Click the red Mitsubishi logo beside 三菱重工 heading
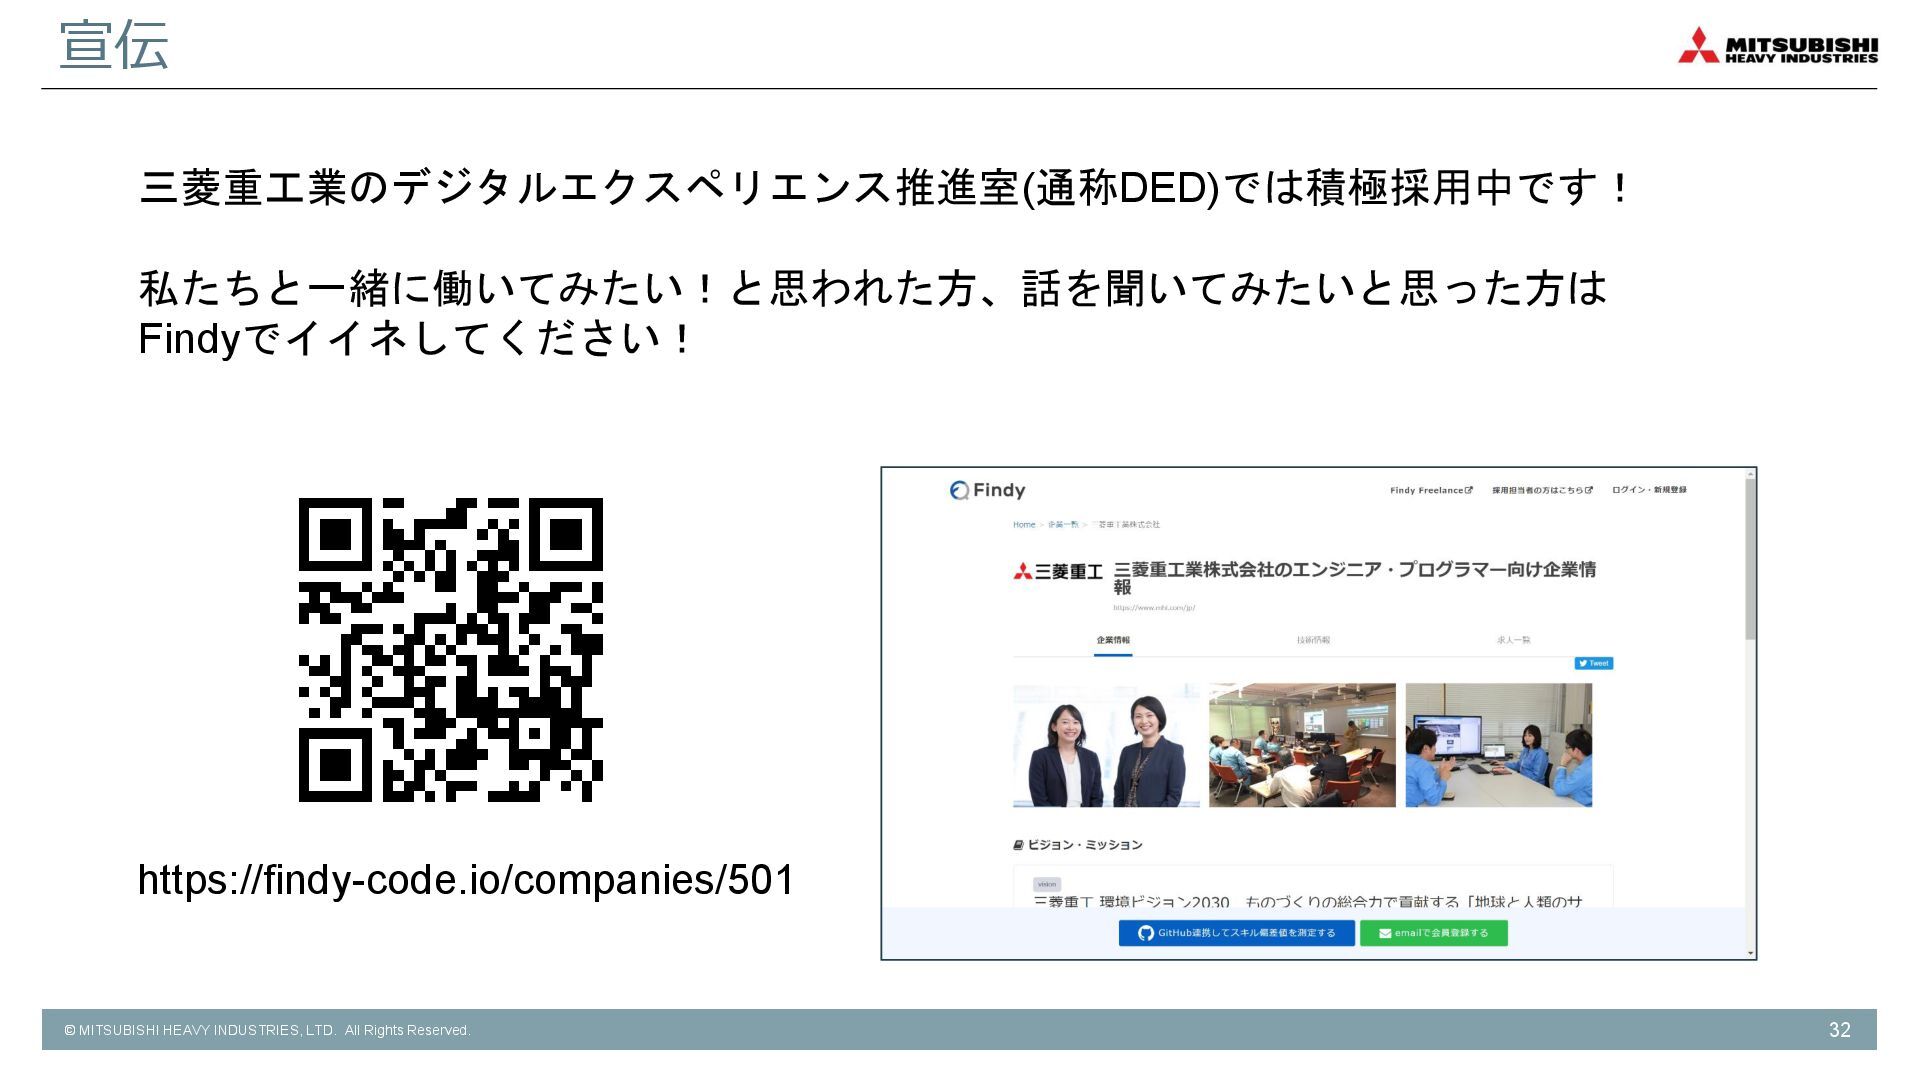The width and height of the screenshot is (1920, 1080). pyautogui.click(x=1022, y=571)
